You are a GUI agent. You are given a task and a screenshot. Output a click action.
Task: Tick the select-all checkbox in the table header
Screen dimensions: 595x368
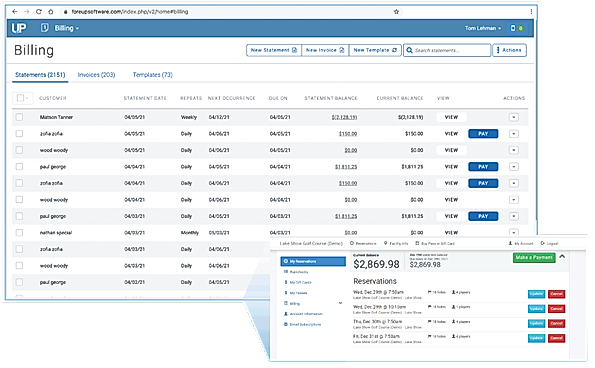coord(20,98)
